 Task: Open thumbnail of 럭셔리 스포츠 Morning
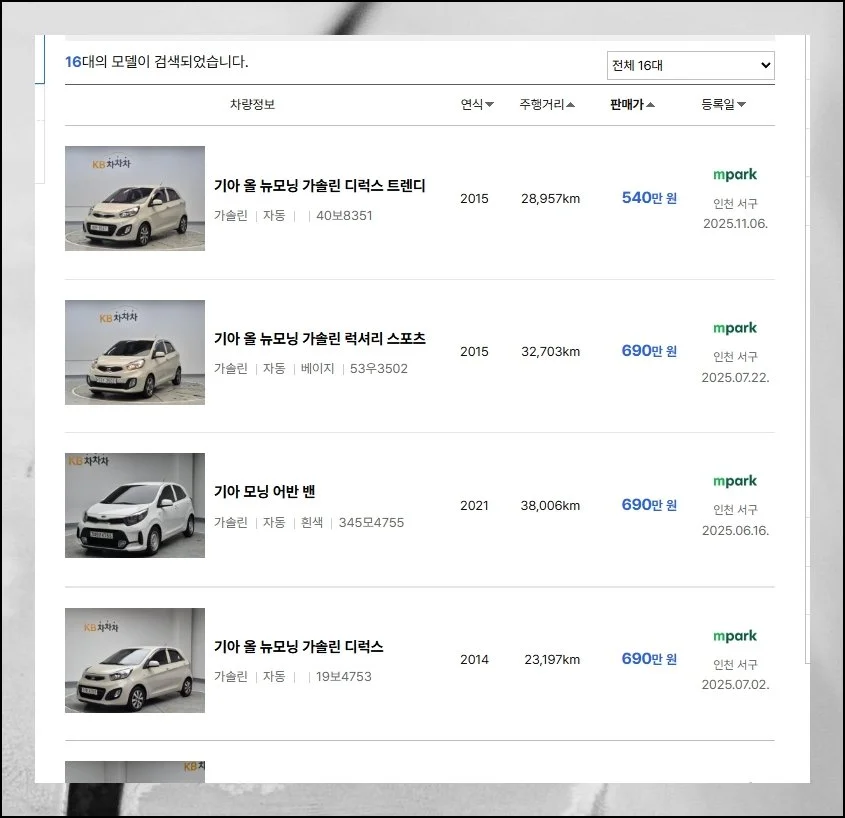(135, 352)
